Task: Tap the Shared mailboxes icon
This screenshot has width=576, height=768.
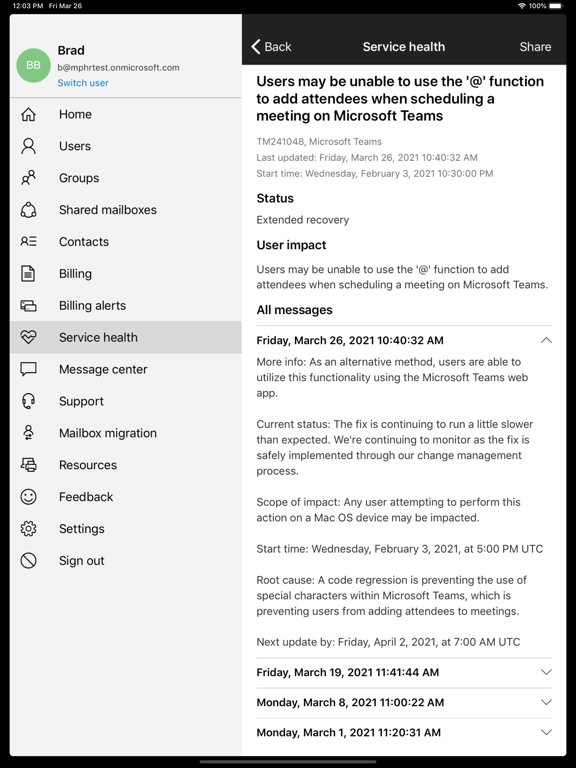Action: click(28, 210)
